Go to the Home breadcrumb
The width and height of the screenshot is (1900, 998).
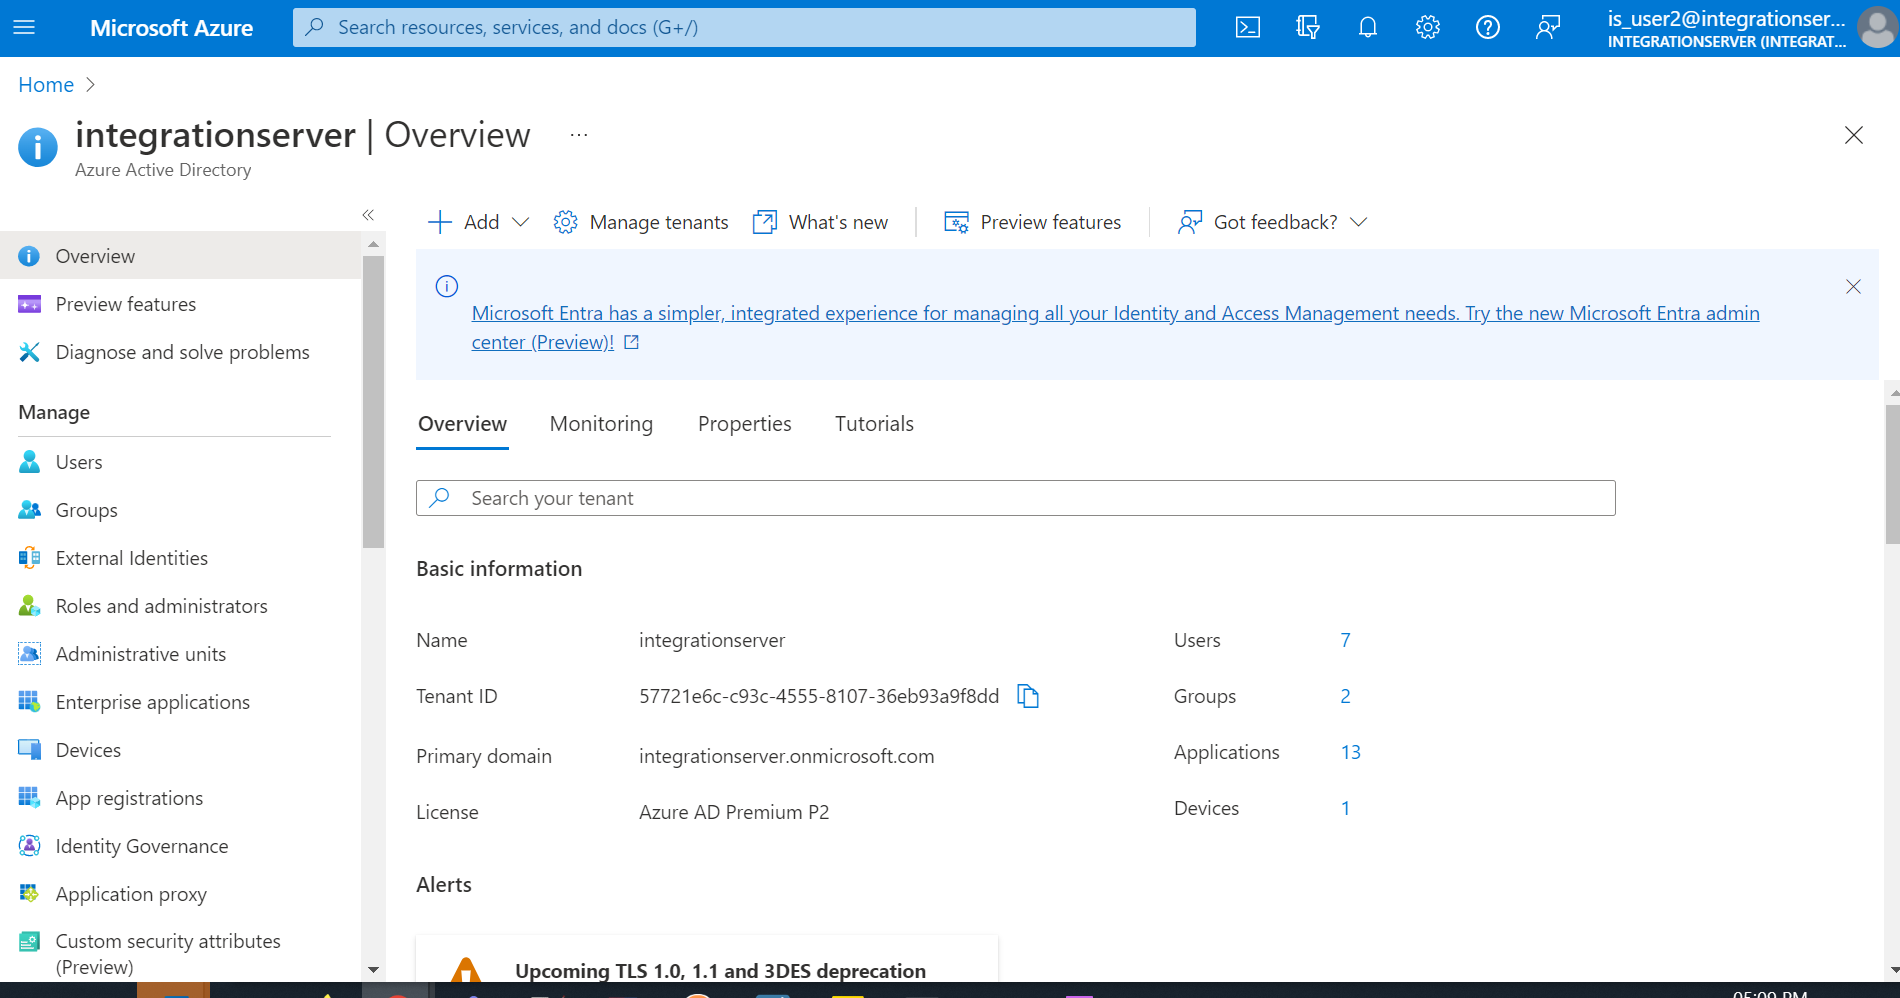tap(46, 85)
